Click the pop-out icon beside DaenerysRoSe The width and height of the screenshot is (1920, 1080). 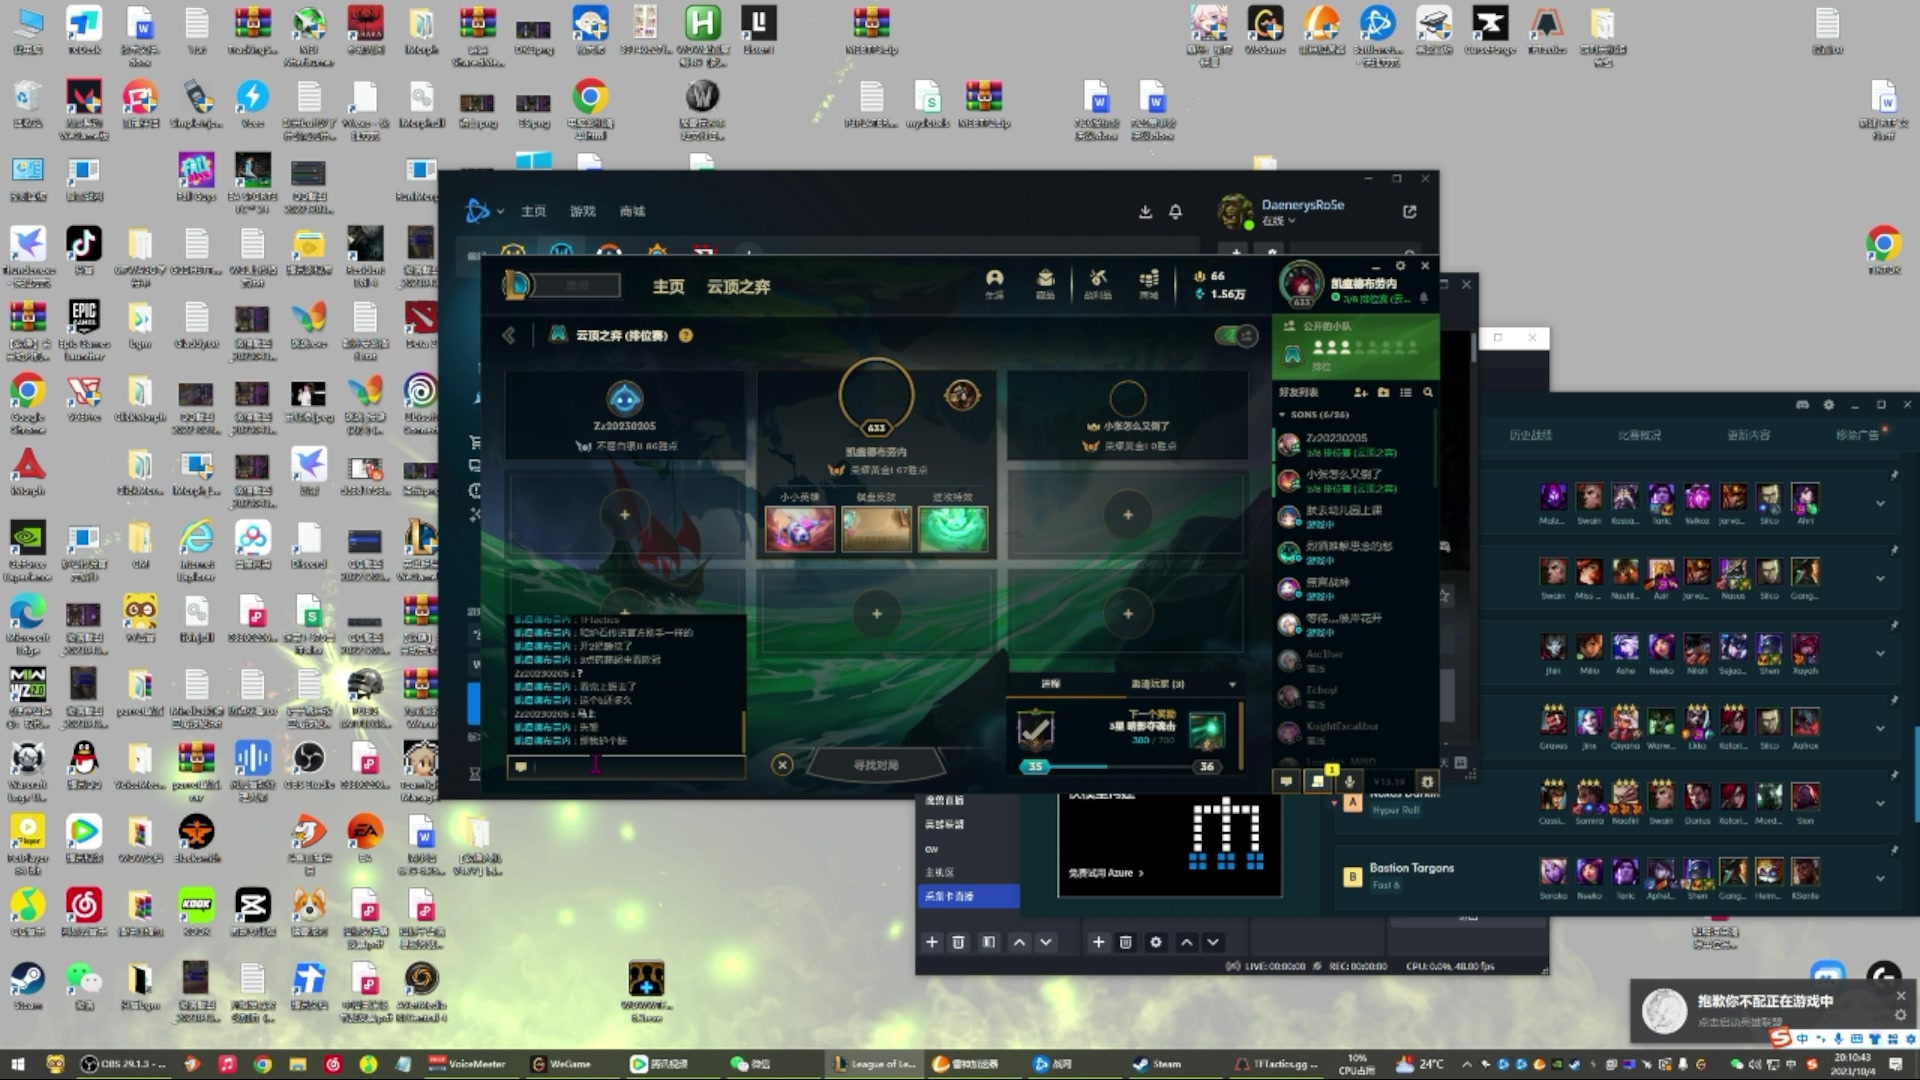[1410, 211]
